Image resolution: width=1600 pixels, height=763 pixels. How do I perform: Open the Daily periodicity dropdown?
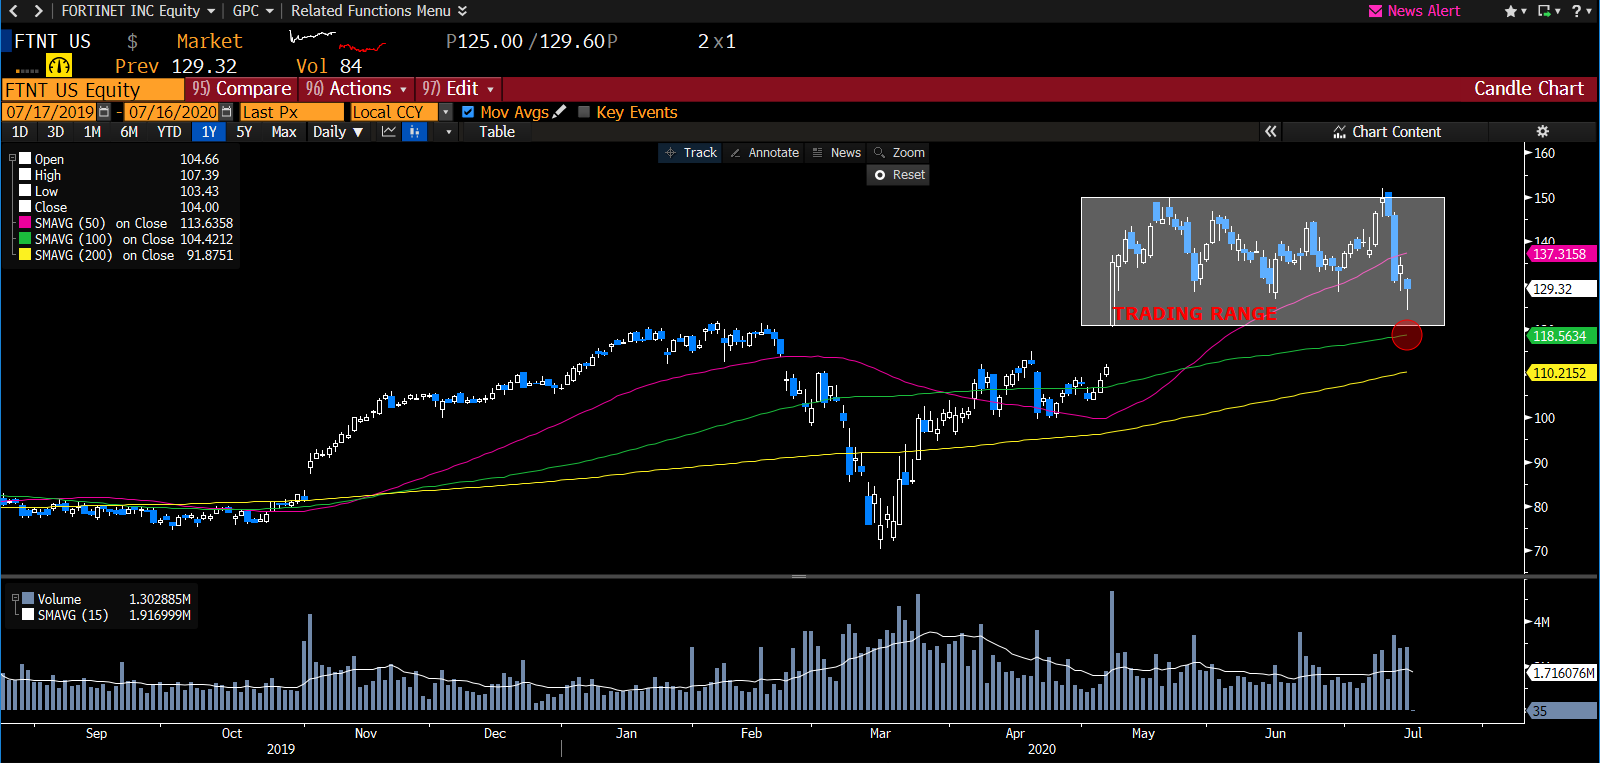click(338, 132)
